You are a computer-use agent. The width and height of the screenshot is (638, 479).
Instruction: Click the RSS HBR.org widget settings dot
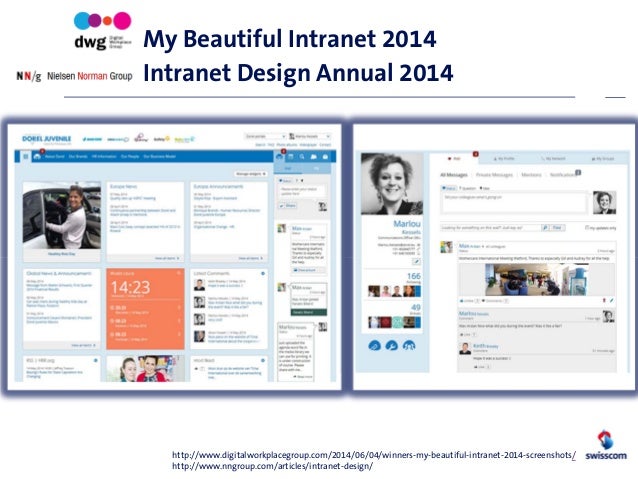(x=96, y=361)
